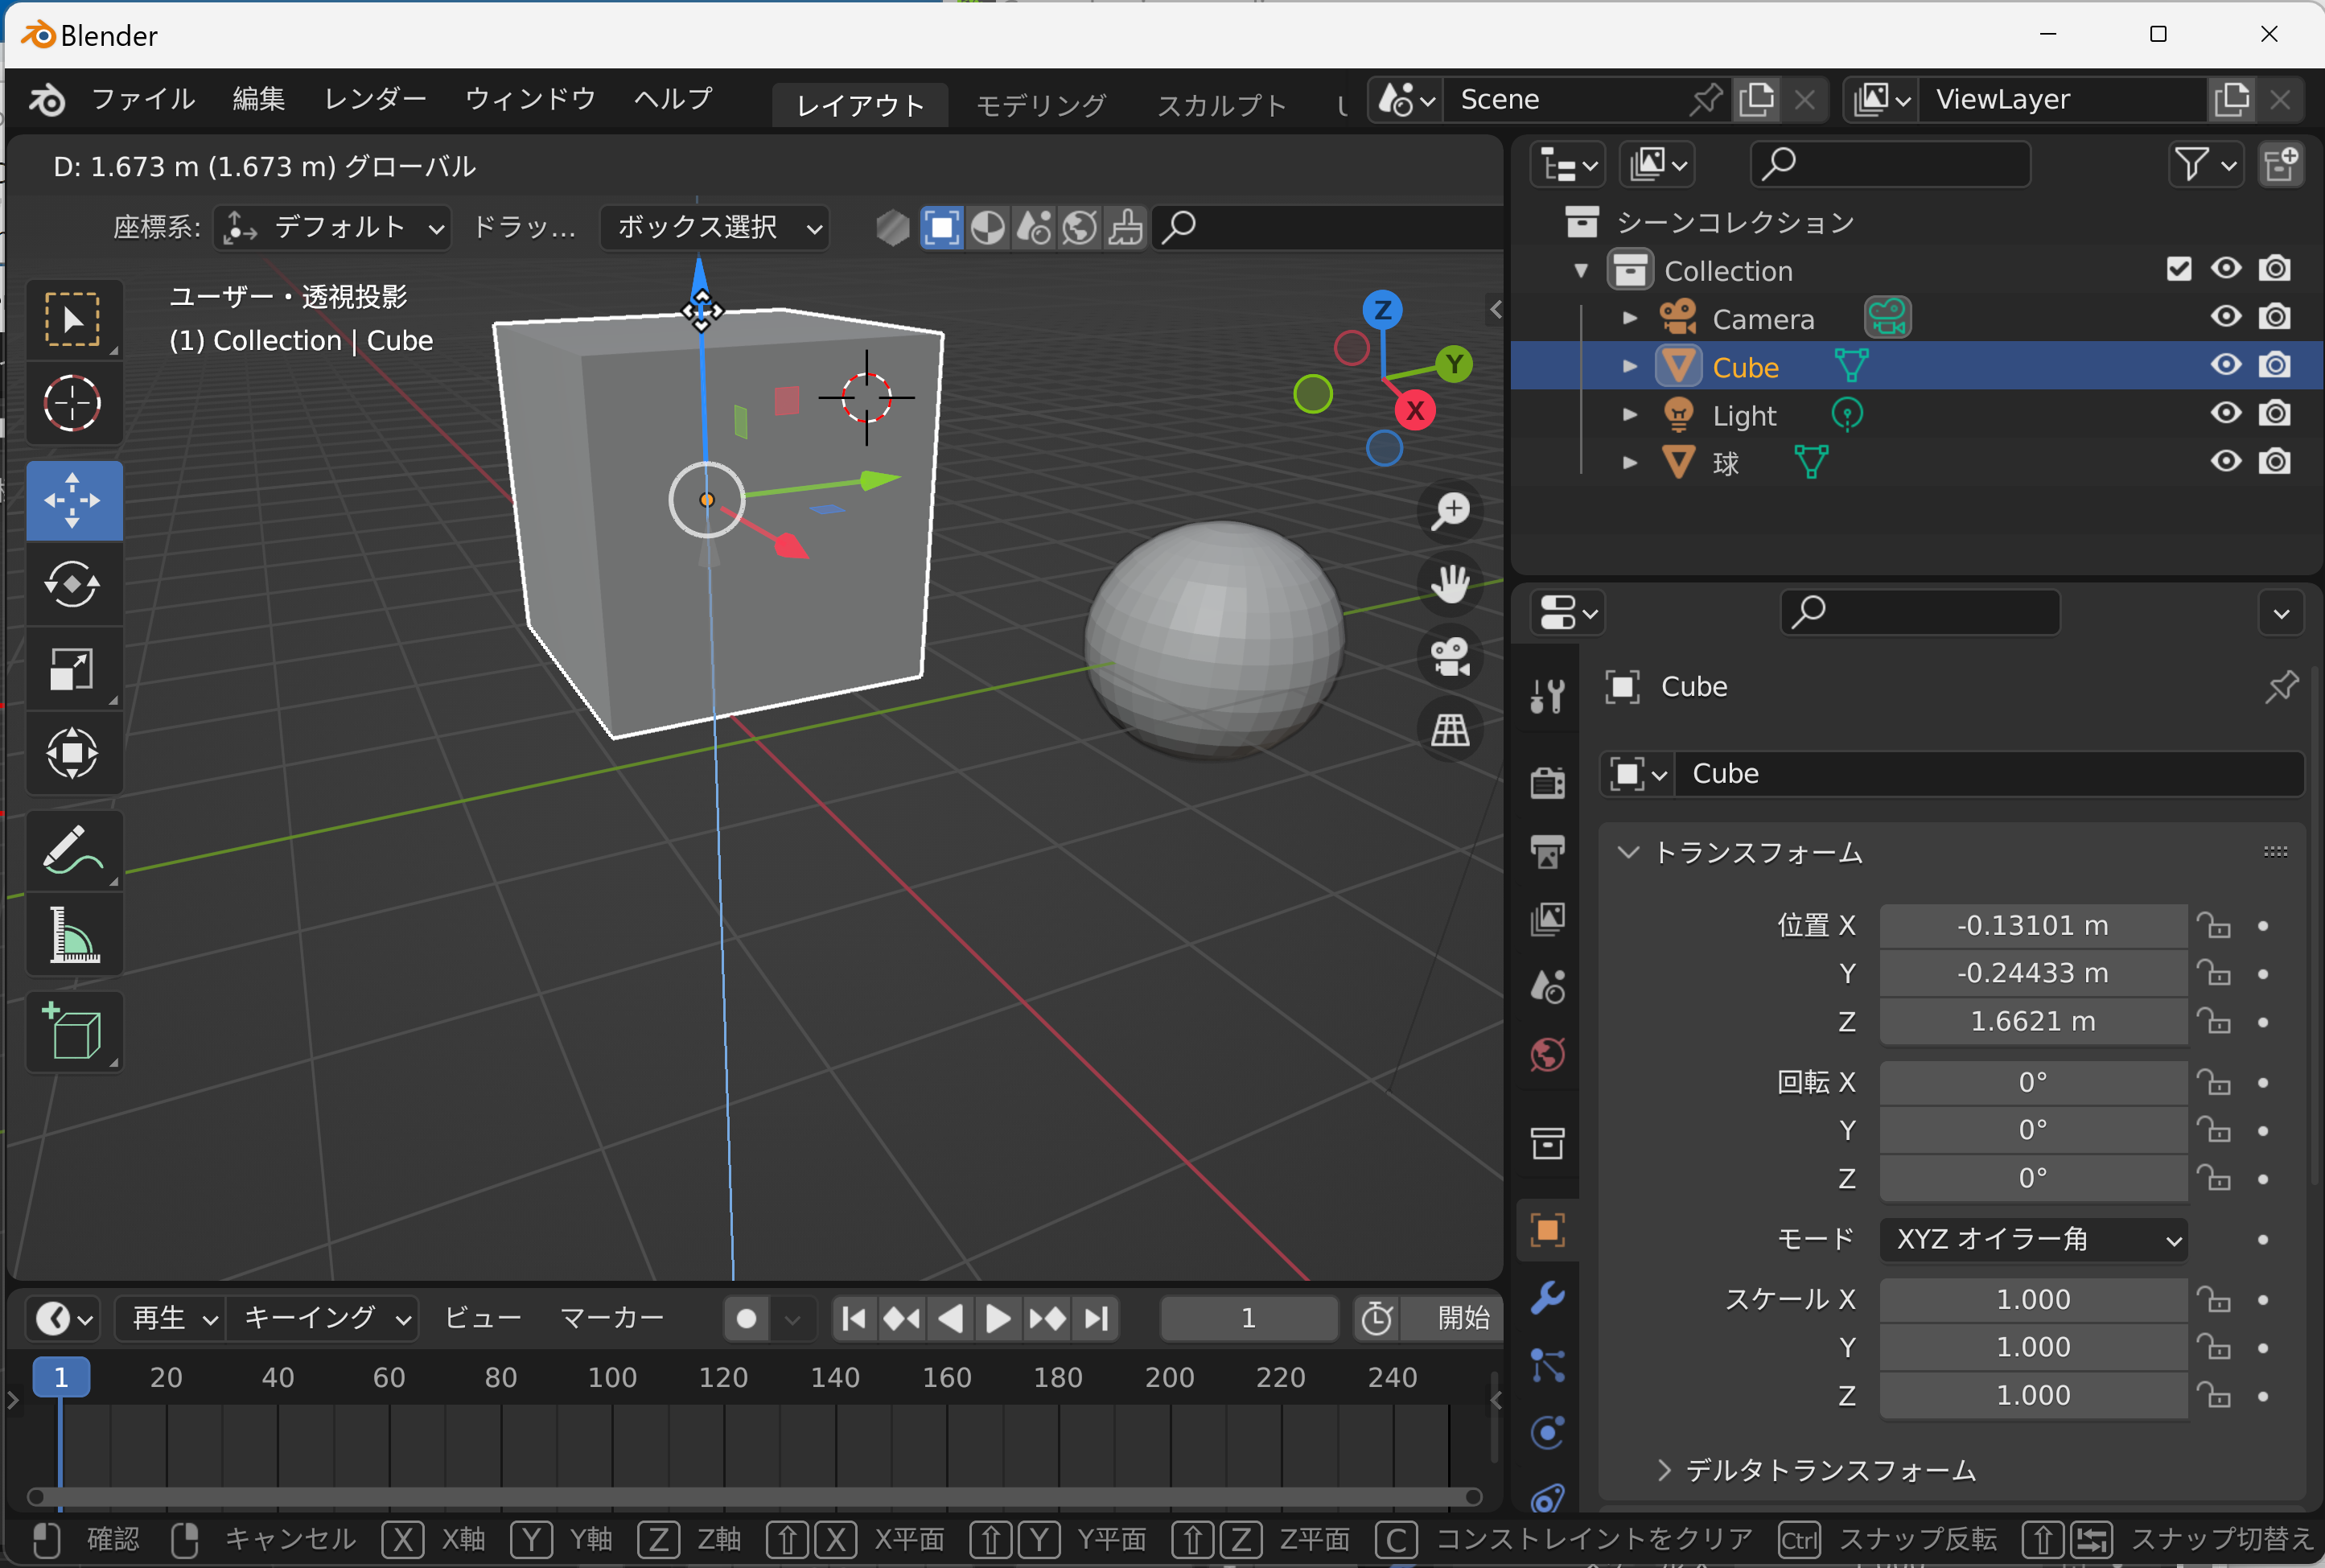Viewport: 2325px width, 1568px height.
Task: Click the current frame number field
Action: pyautogui.click(x=1248, y=1318)
